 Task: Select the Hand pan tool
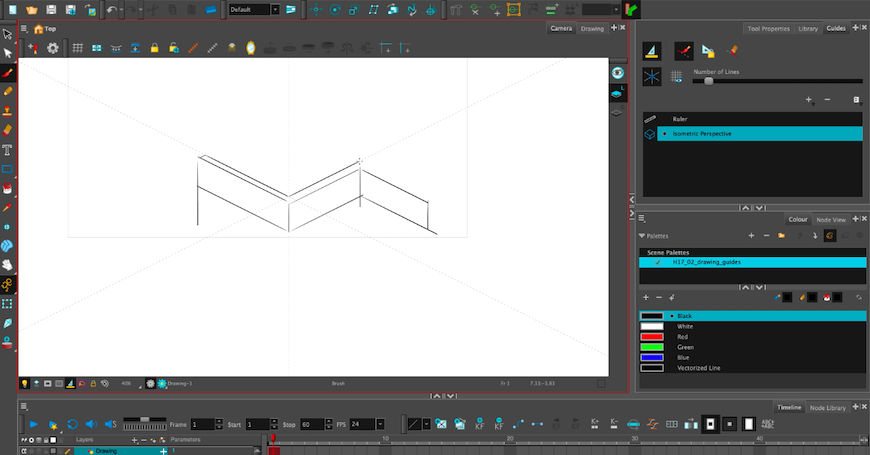tap(7, 265)
